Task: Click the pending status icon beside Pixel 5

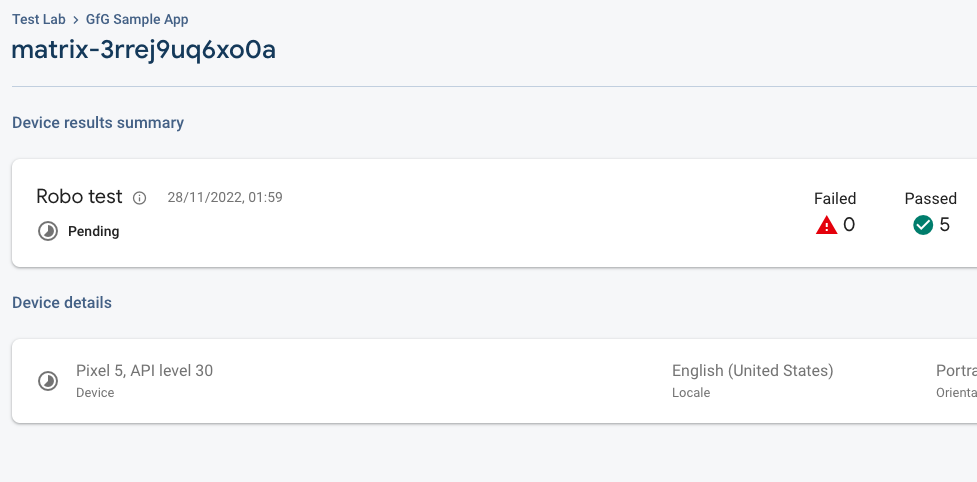Action: (47, 381)
